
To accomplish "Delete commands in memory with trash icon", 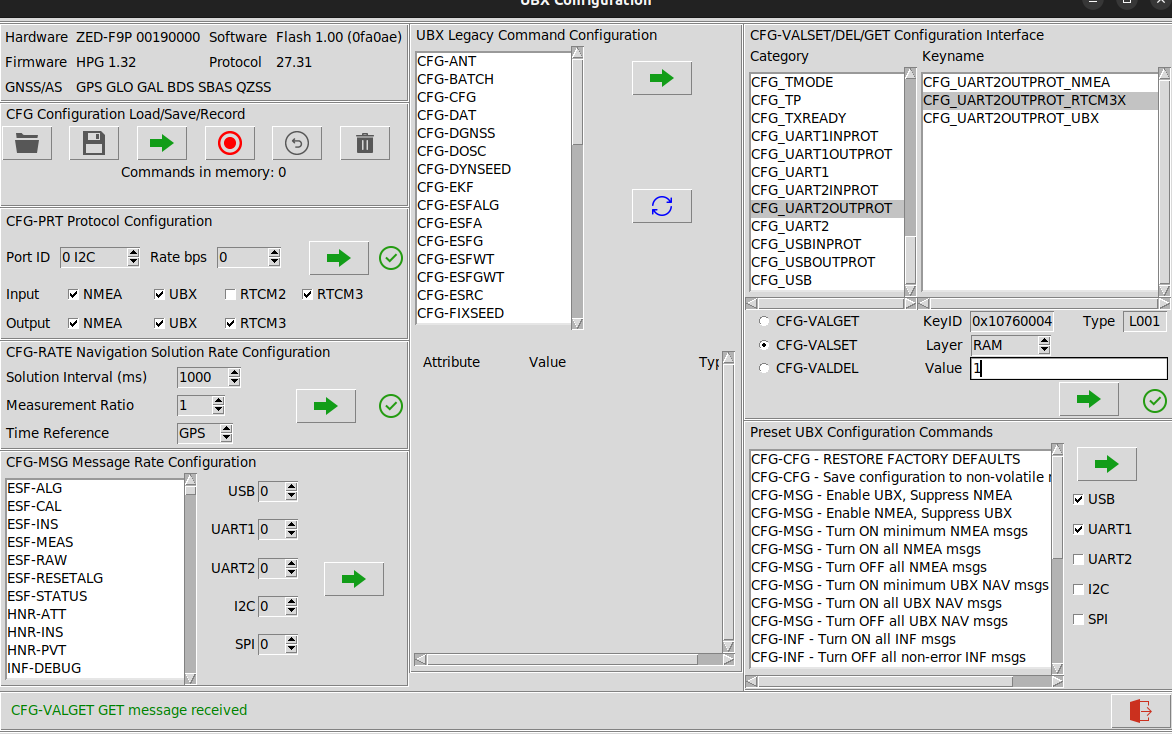I will pos(365,143).
